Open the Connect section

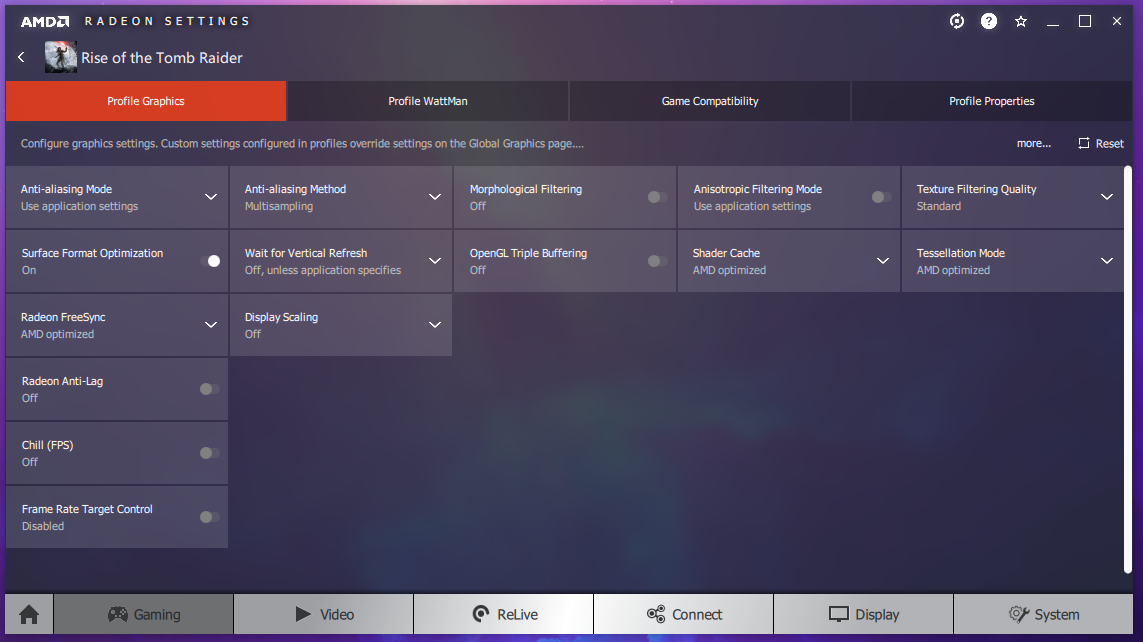pos(684,614)
